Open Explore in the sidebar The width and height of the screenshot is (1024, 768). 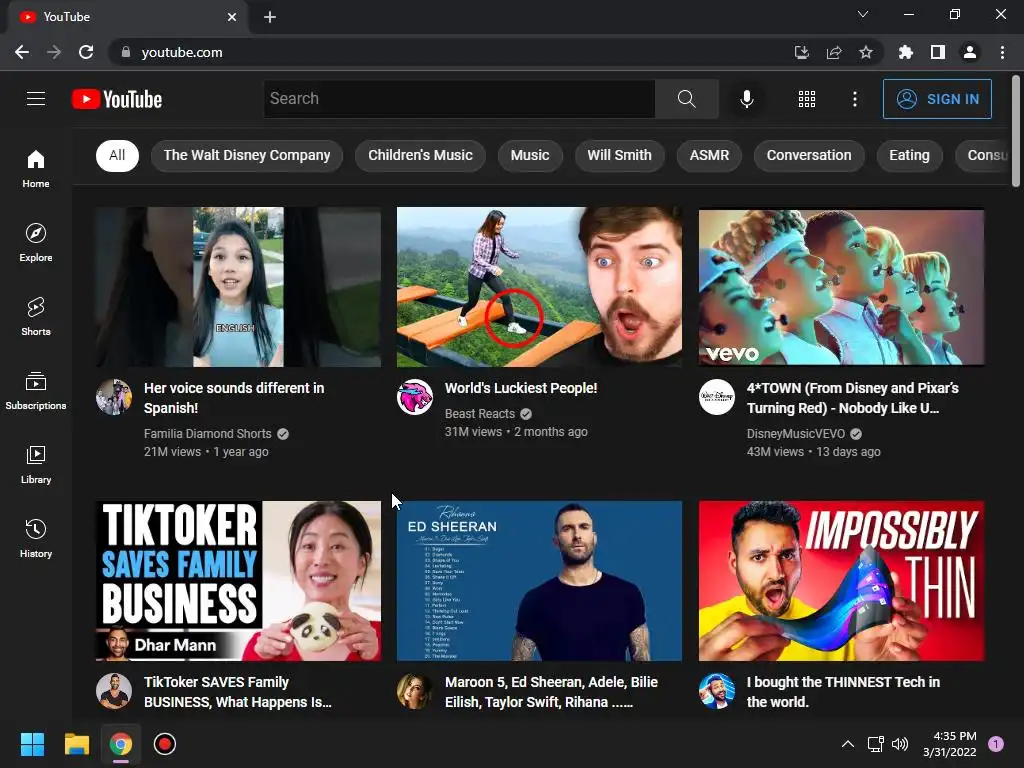click(36, 242)
